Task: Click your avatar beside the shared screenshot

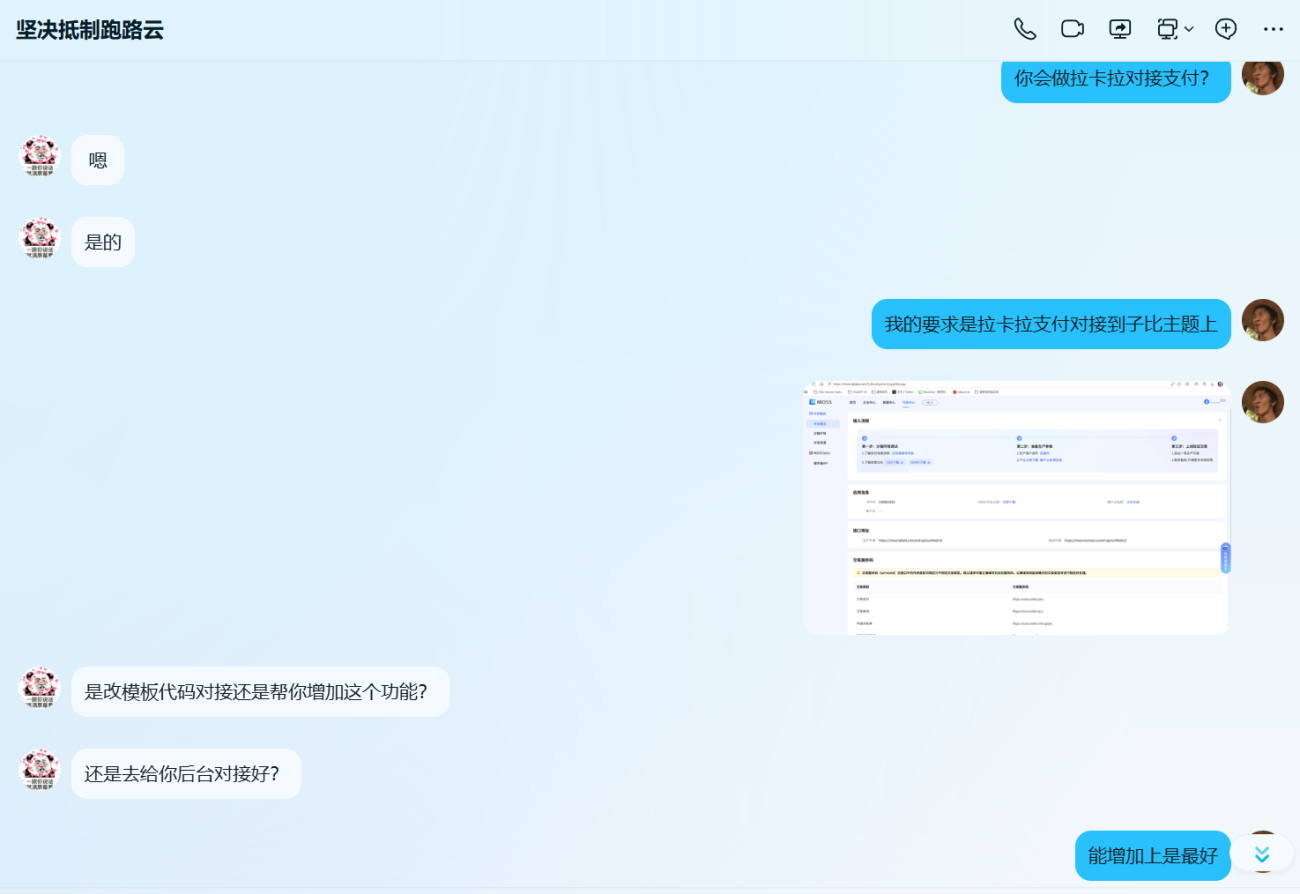Action: pos(1262,402)
